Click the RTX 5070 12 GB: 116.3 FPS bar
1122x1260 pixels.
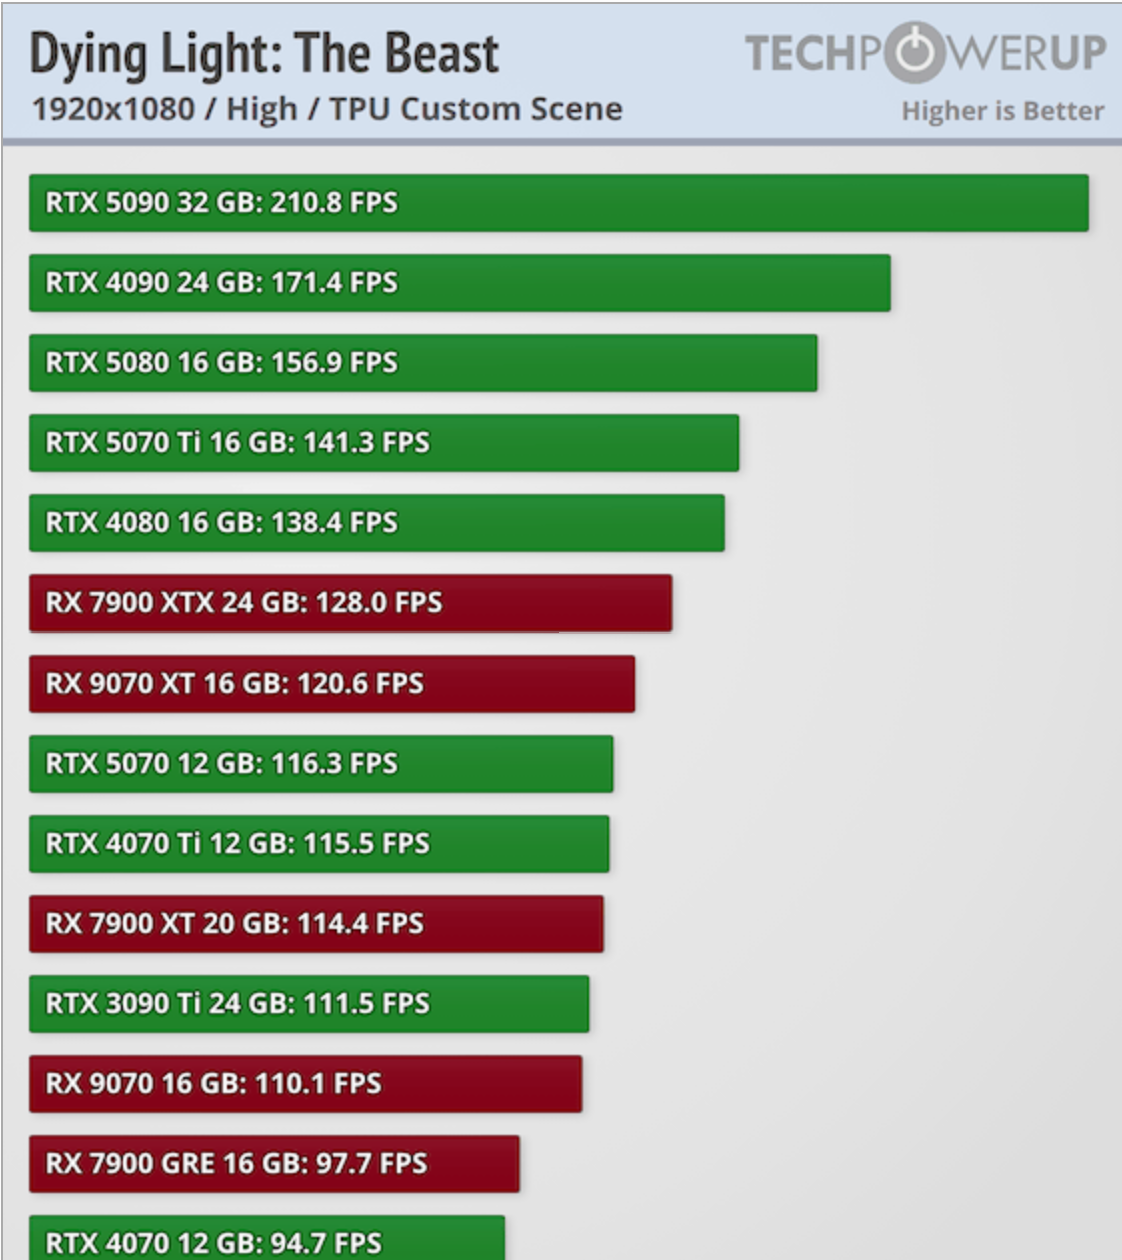pos(321,764)
